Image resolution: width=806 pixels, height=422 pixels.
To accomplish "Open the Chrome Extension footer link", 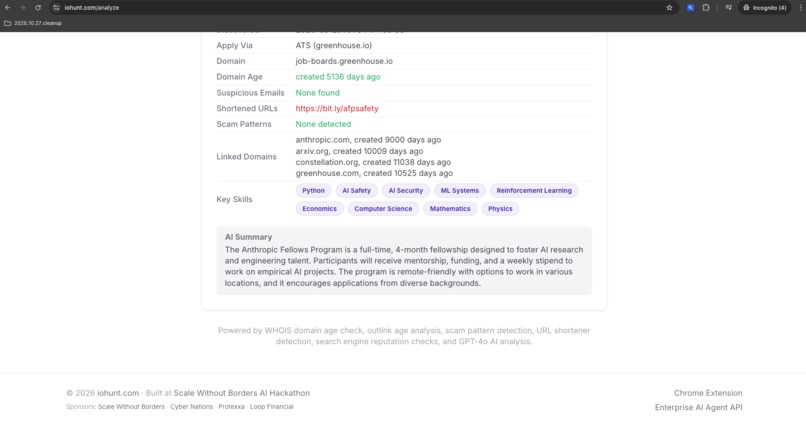I will tap(708, 393).
